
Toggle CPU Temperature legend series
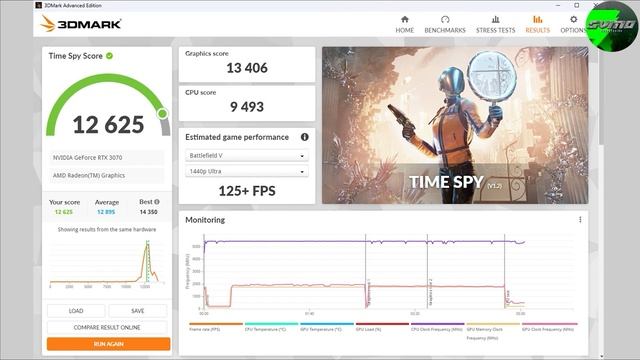(271, 327)
